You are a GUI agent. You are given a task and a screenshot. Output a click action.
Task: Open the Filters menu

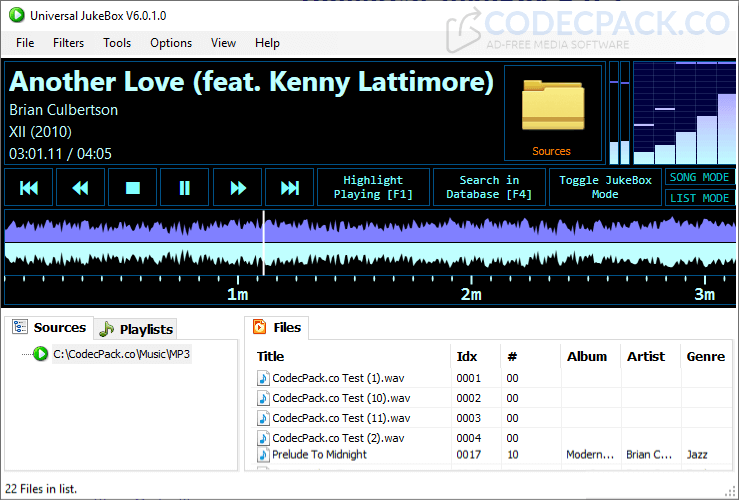click(68, 43)
